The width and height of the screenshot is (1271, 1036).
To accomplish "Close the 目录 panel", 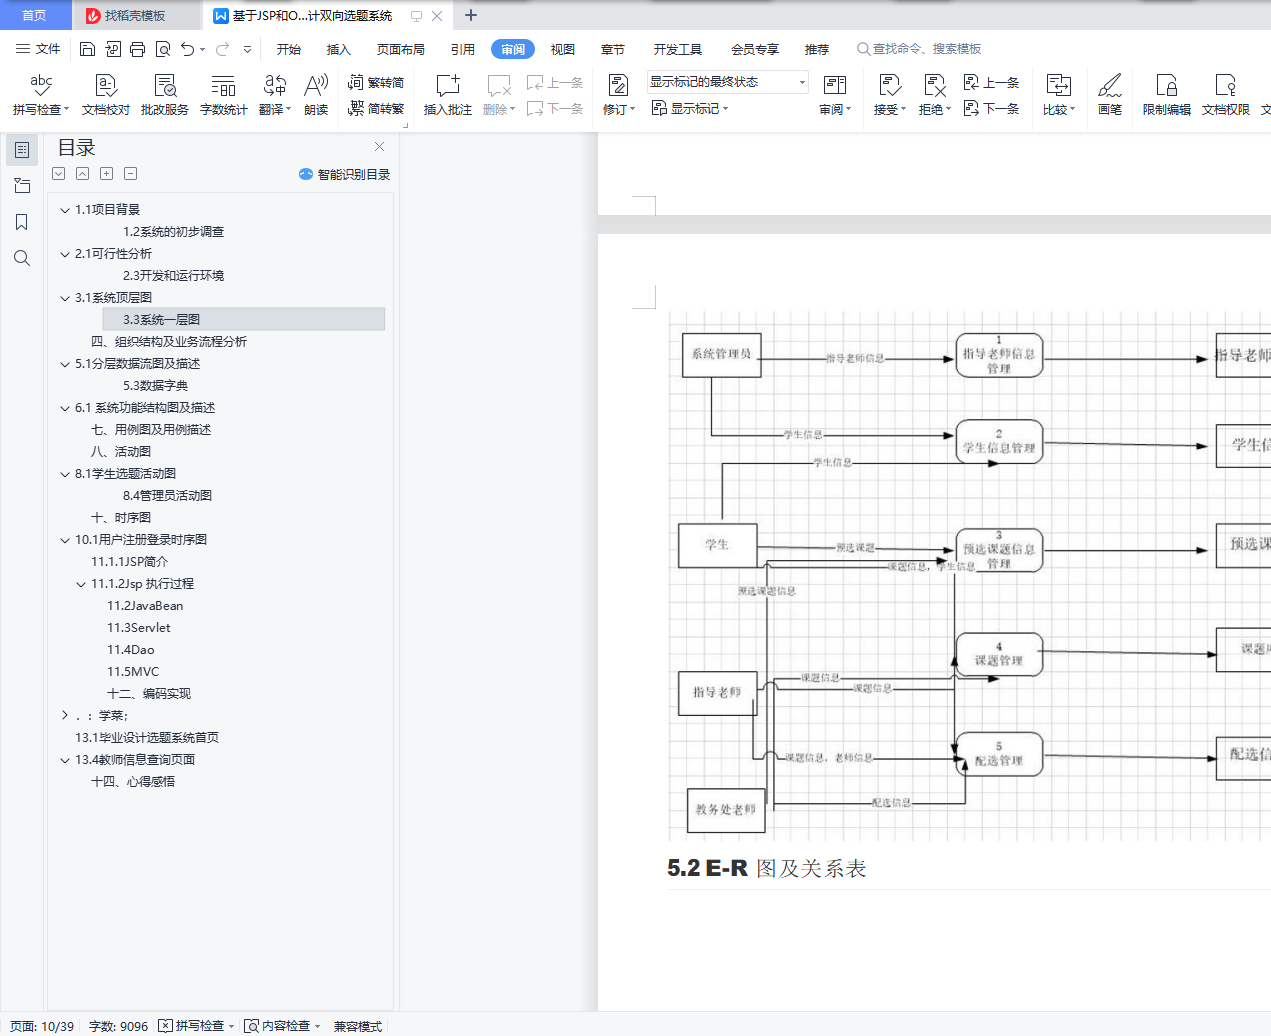I will click(x=379, y=147).
